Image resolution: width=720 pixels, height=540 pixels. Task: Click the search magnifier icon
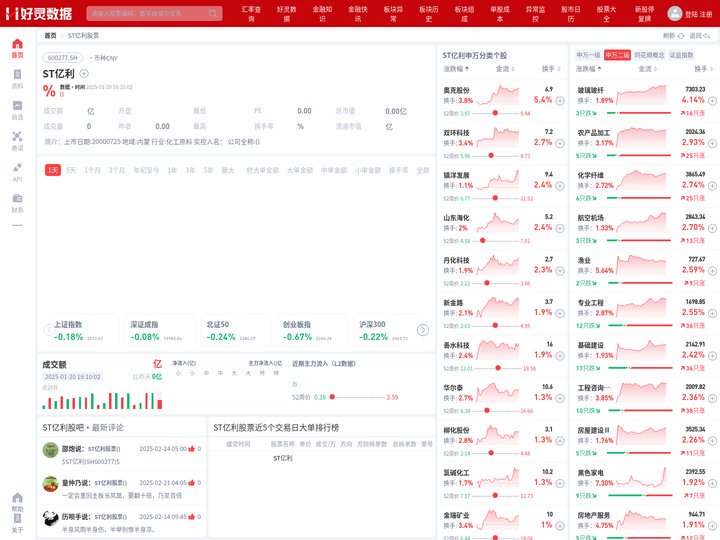(213, 13)
